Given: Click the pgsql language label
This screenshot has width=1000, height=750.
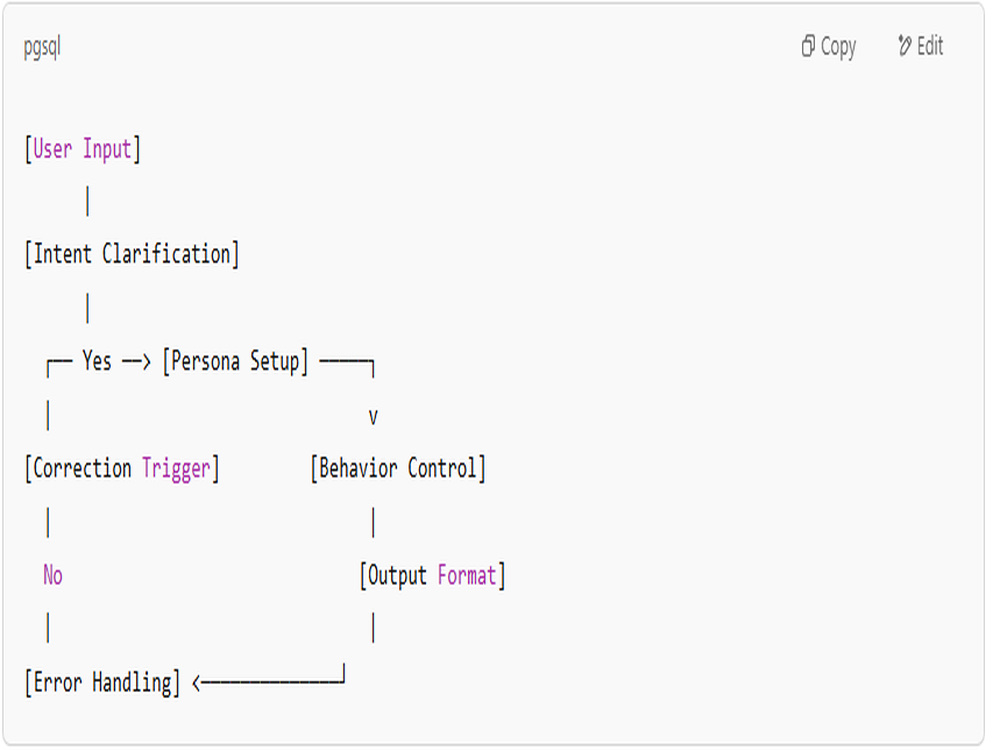Looking at the screenshot, I should coord(42,48).
